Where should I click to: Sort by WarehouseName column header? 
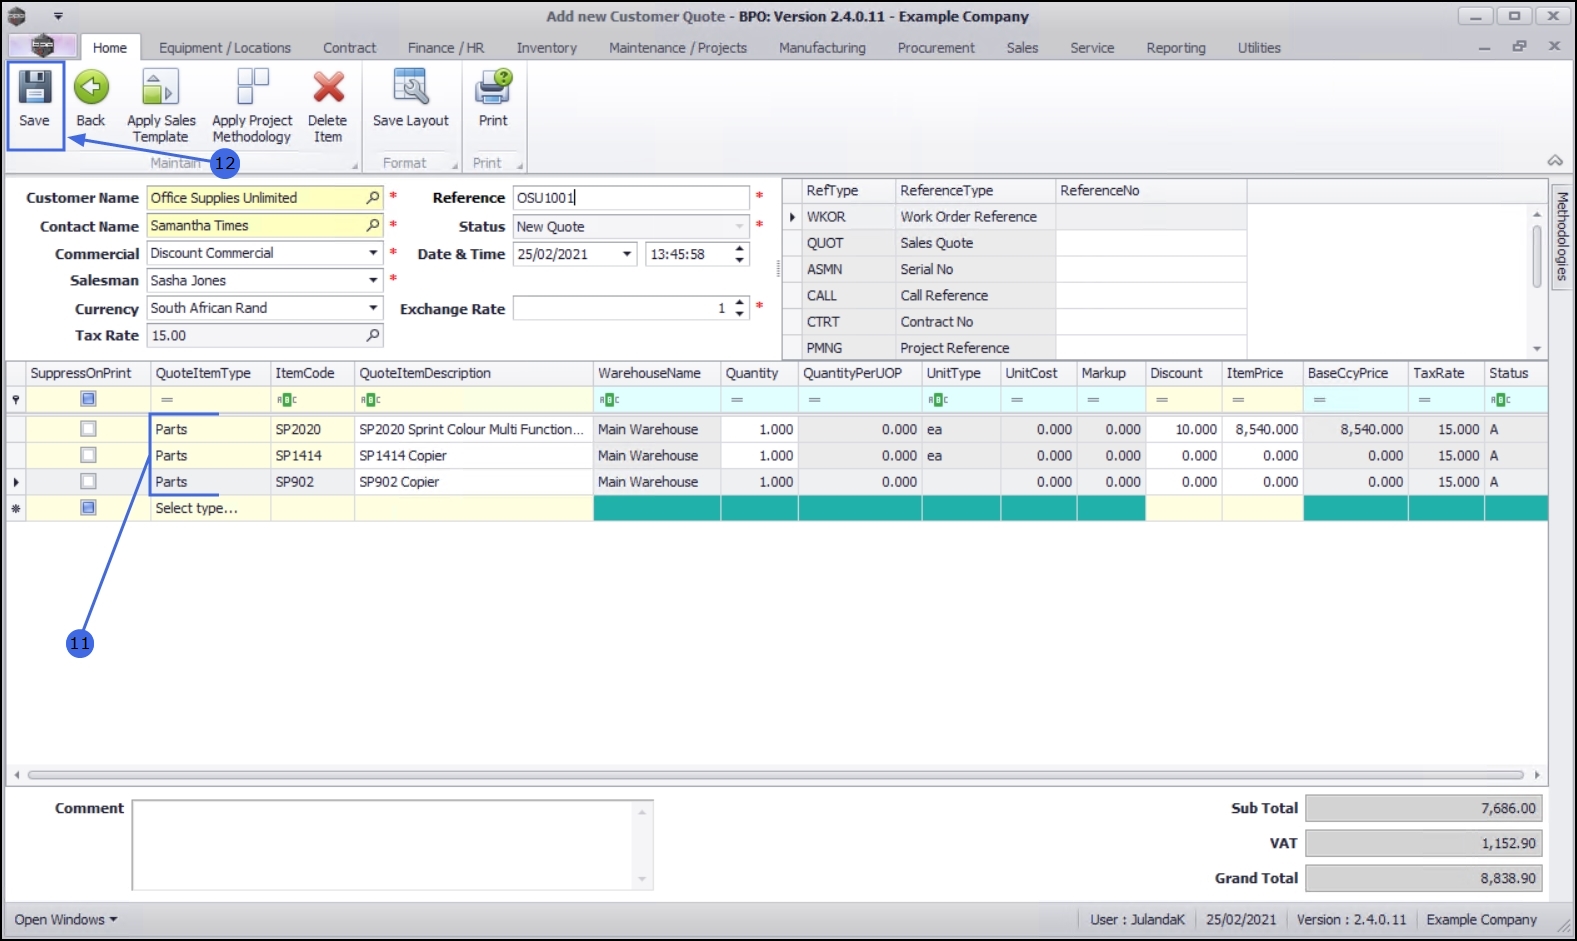click(657, 373)
